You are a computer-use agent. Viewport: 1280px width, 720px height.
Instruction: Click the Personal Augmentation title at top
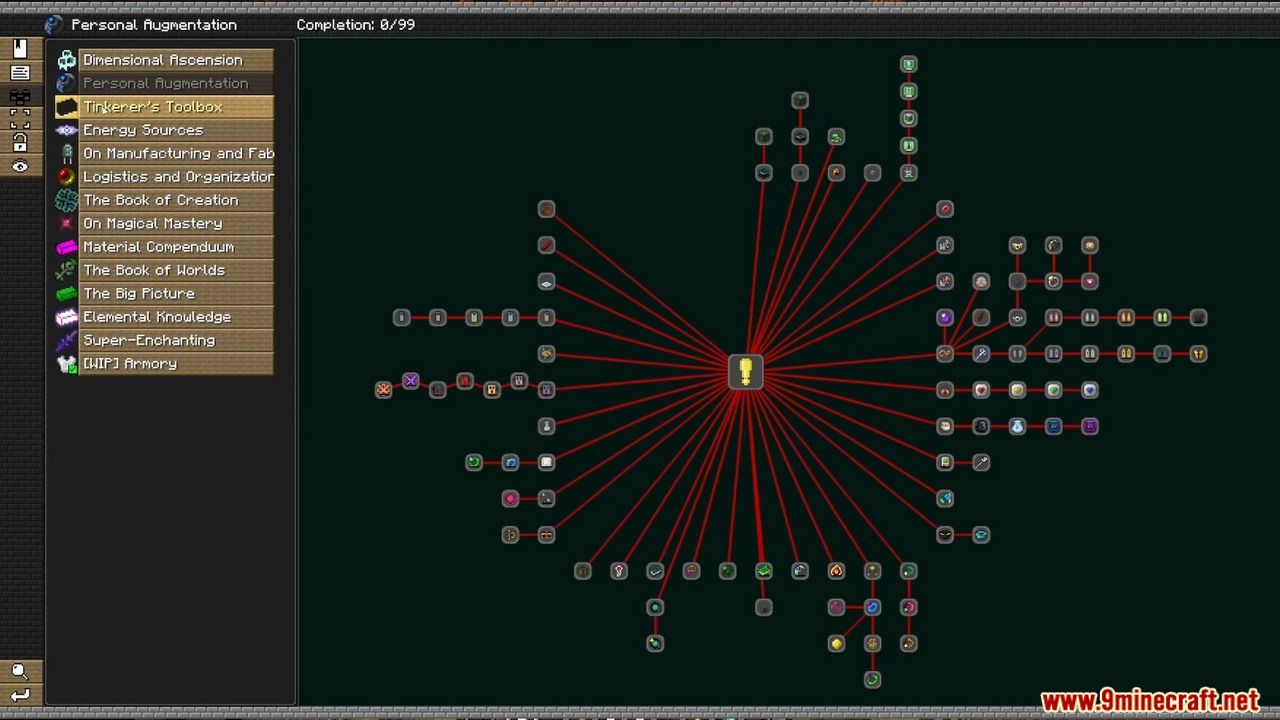[154, 25]
